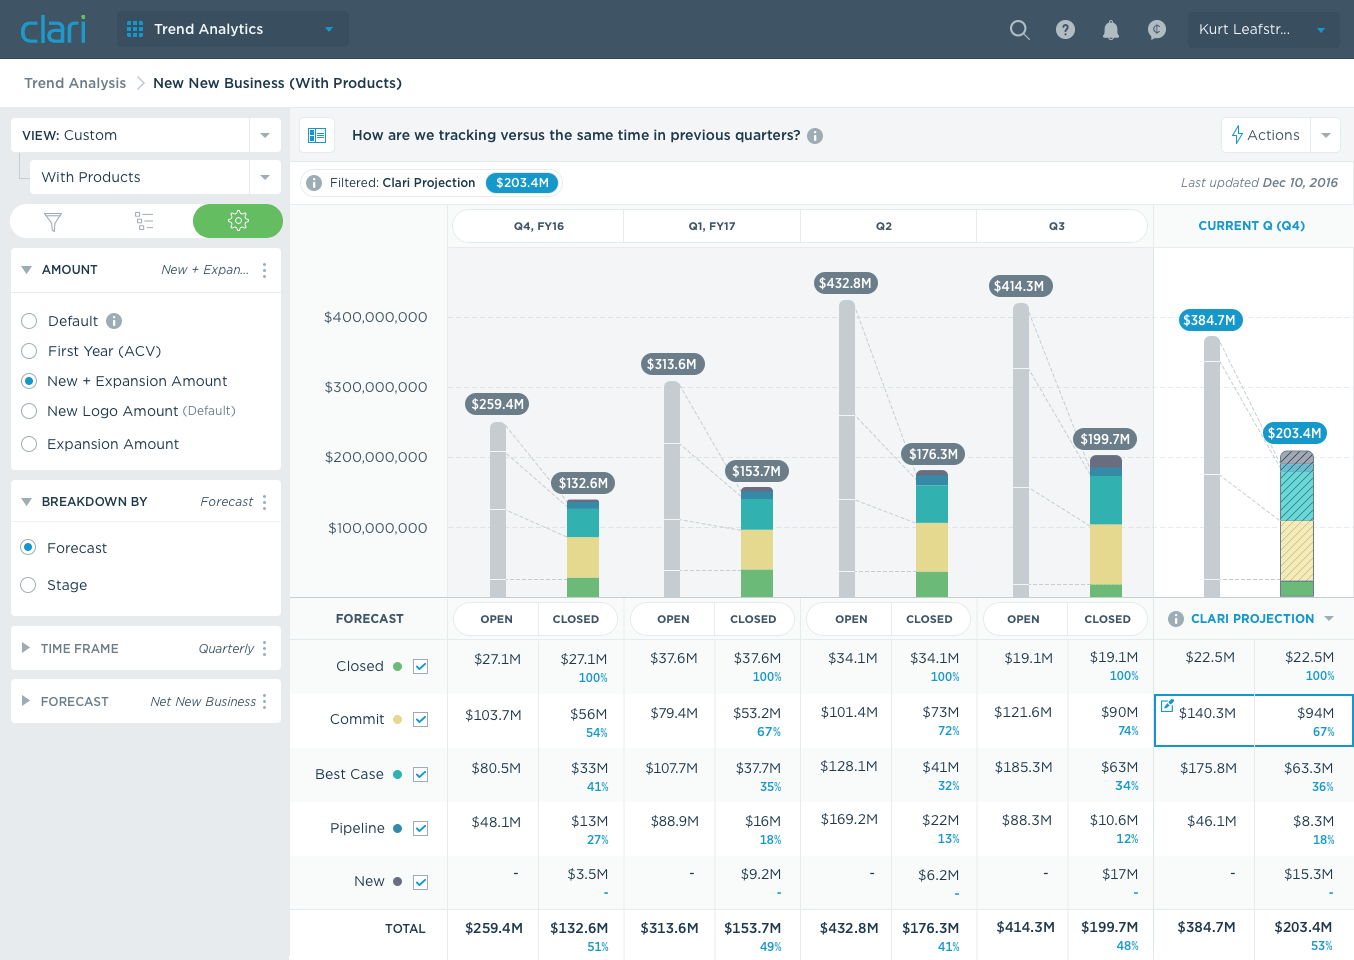Select Expansion Amount radio button
The image size is (1354, 960).
(29, 444)
